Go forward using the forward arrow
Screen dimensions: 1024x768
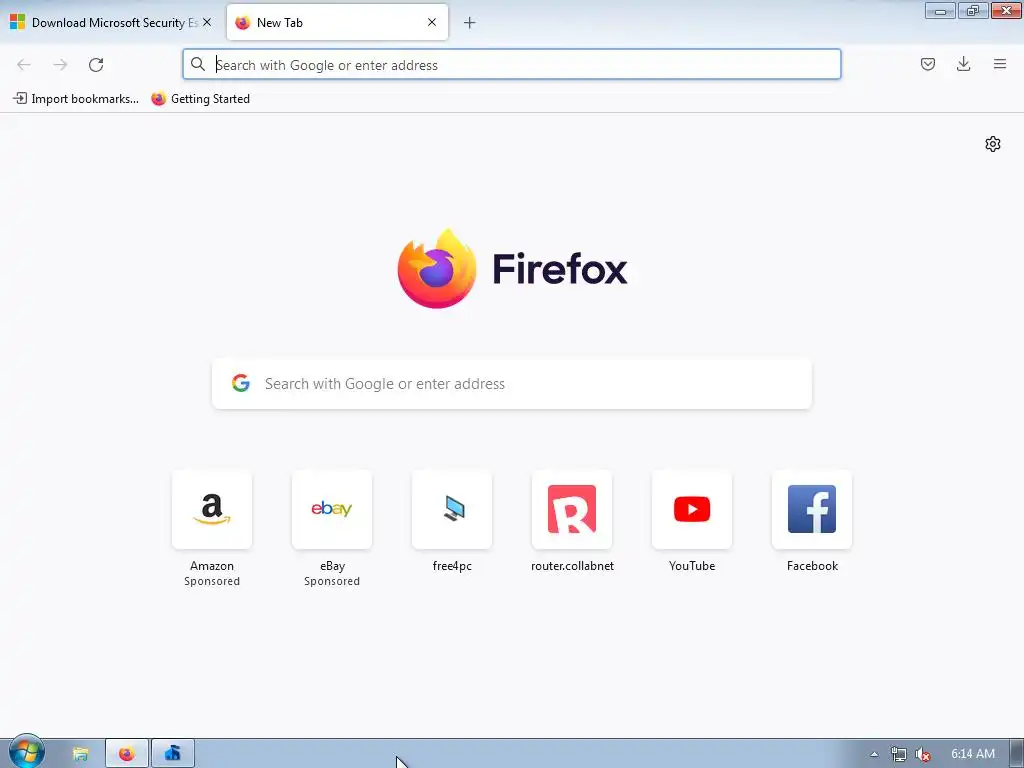click(60, 65)
